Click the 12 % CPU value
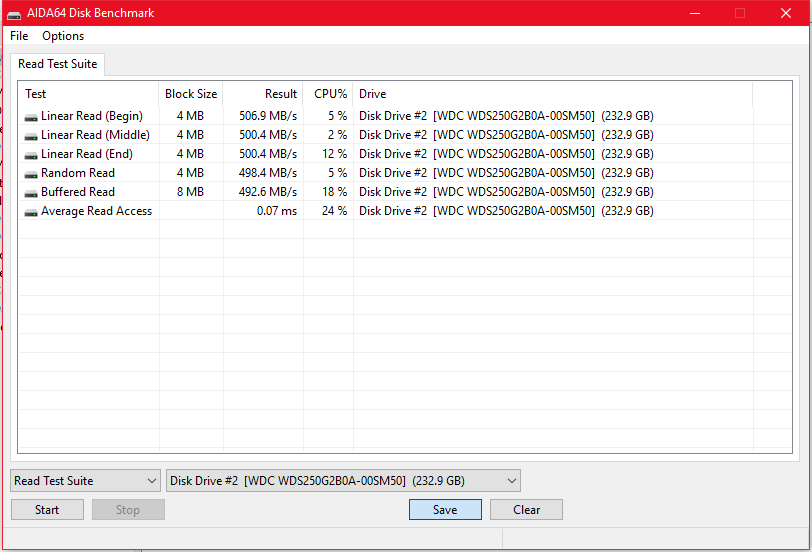 pyautogui.click(x=334, y=154)
